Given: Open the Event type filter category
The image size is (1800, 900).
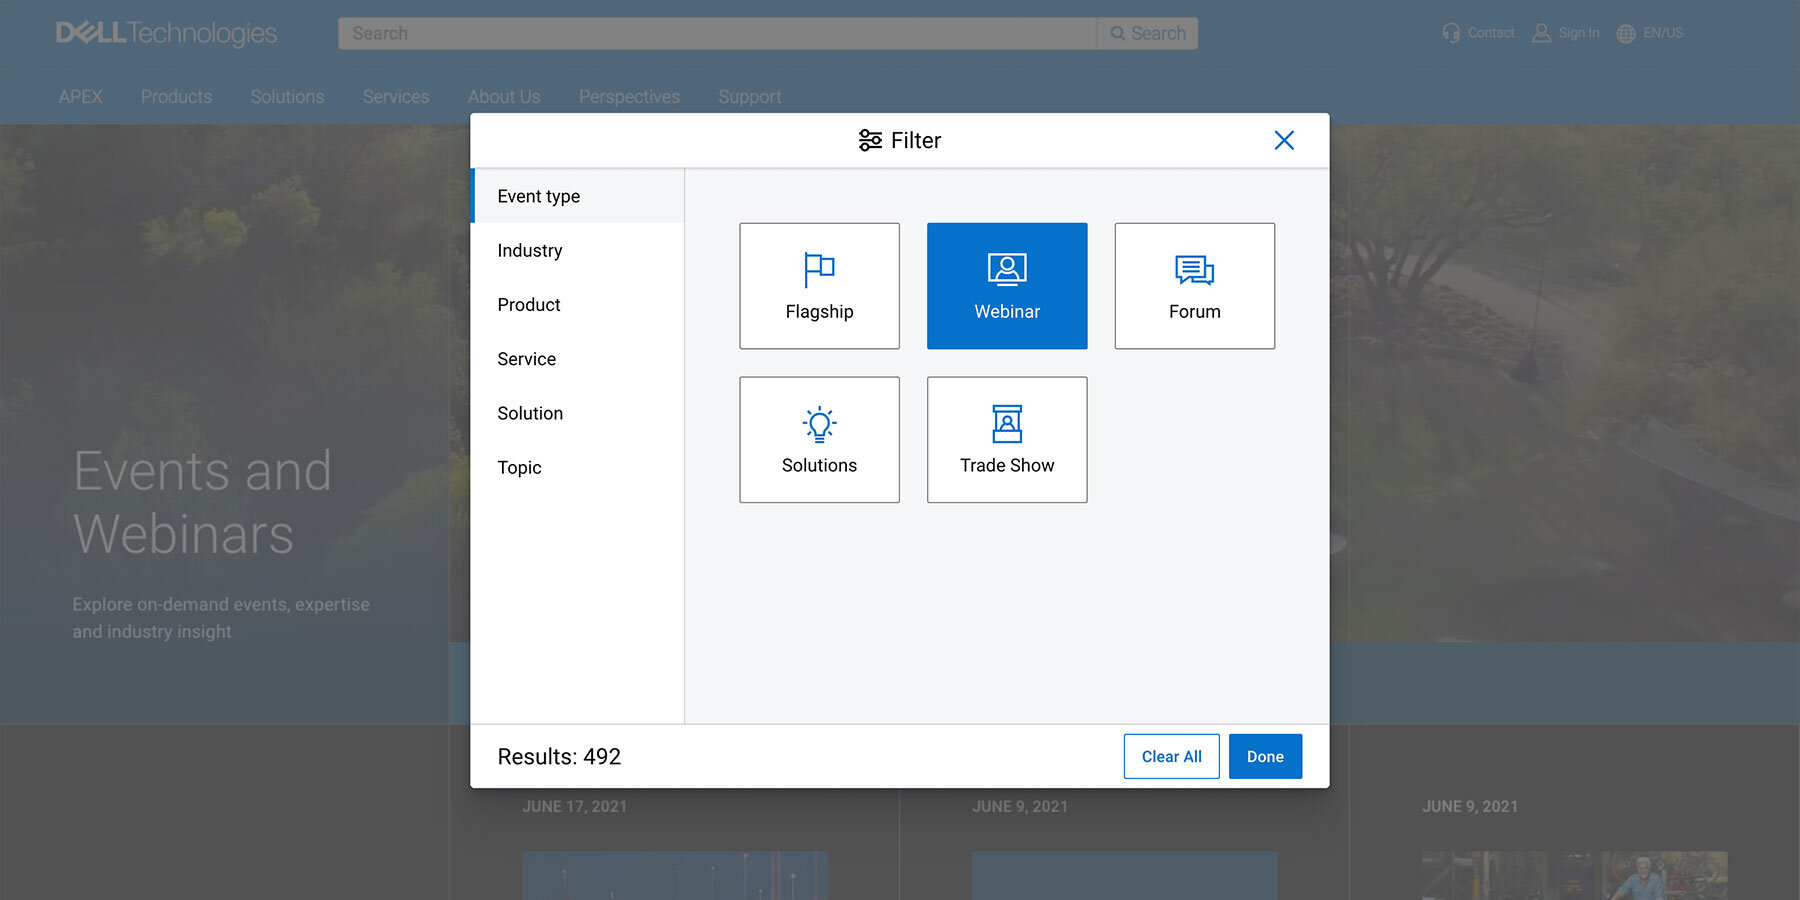Looking at the screenshot, I should click(x=577, y=196).
